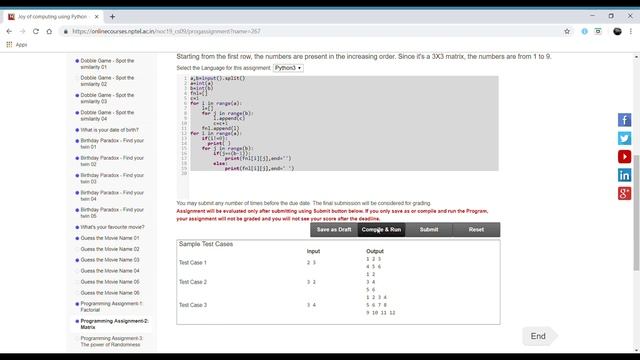Open Guess the Movie Name 03
The height and width of the screenshot is (360, 640).
point(110,260)
